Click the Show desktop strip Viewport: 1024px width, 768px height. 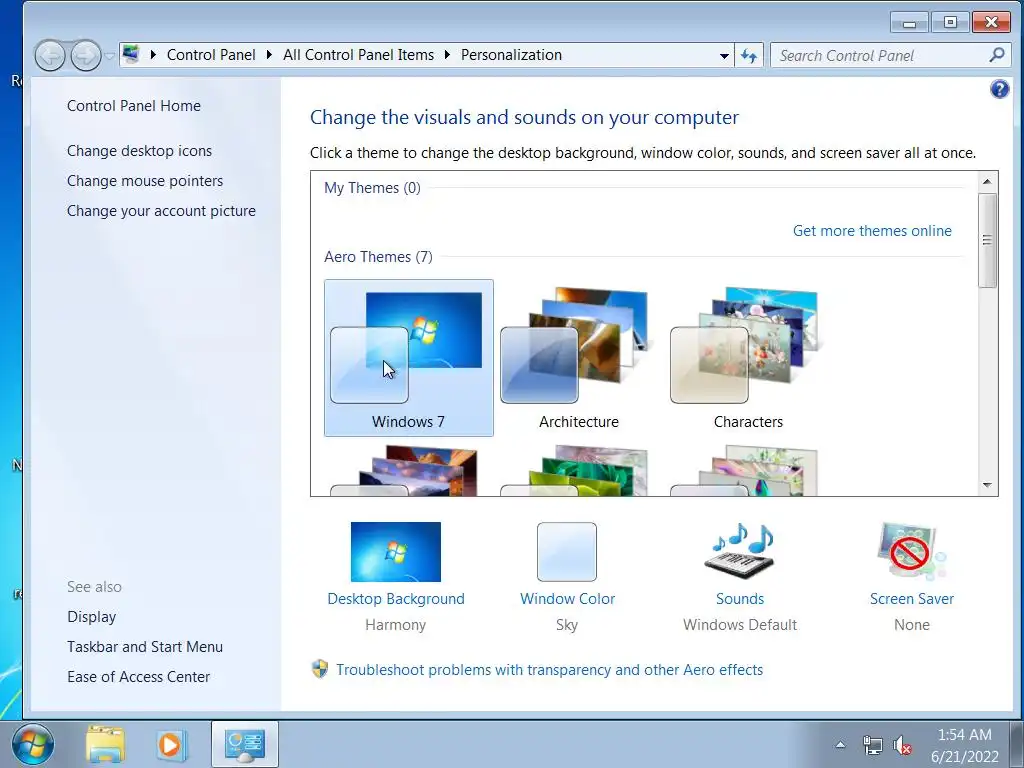1019,744
